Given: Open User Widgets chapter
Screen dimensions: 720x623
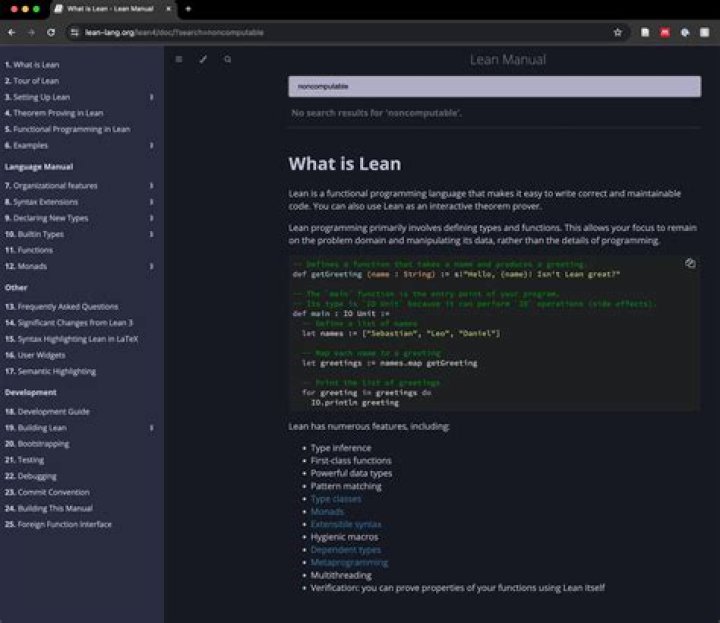Looking at the screenshot, I should 35,355.
